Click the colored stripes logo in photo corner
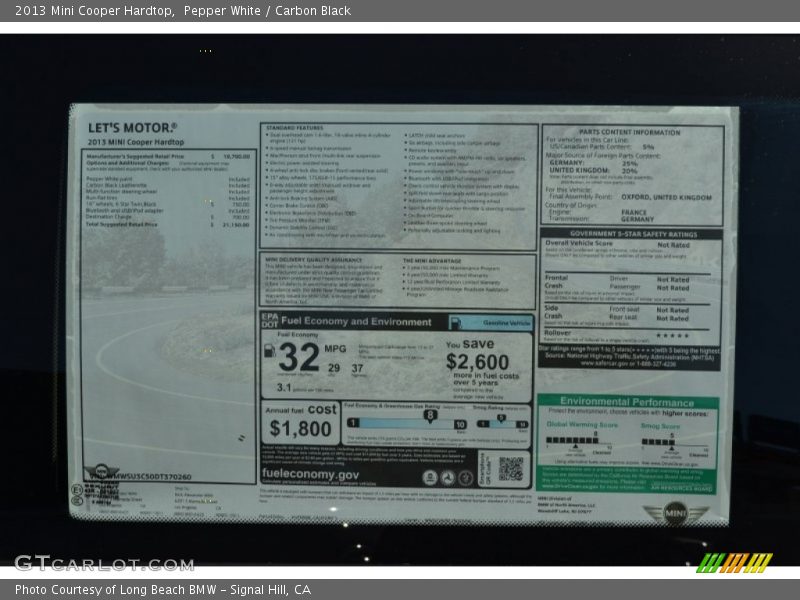 734,563
